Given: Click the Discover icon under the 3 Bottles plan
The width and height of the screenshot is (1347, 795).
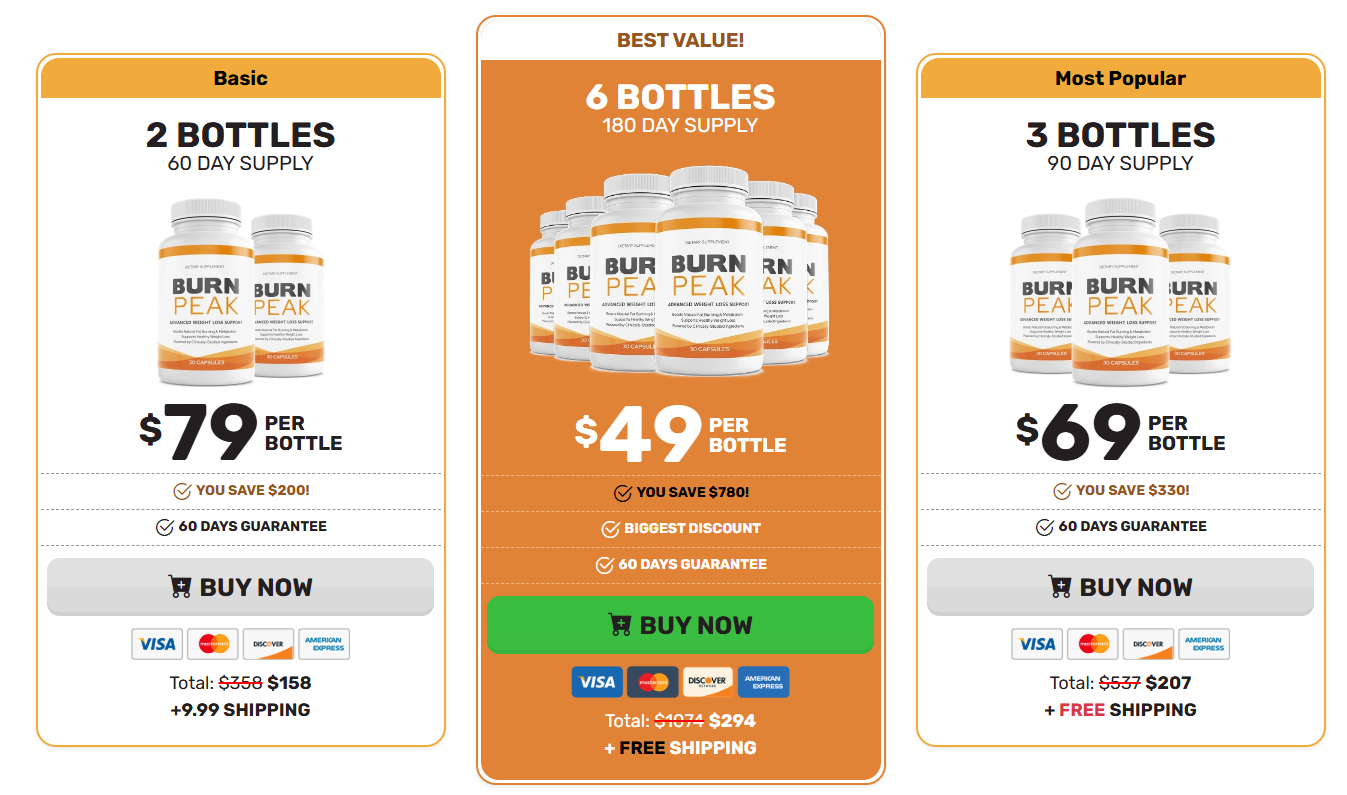Looking at the screenshot, I should (1148, 644).
